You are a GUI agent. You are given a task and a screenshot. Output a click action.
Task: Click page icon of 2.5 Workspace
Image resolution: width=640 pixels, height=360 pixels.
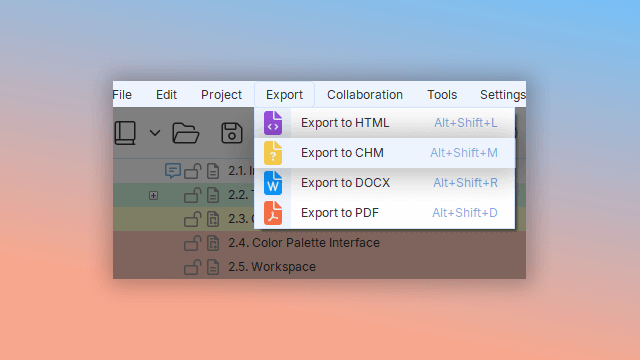click(213, 267)
